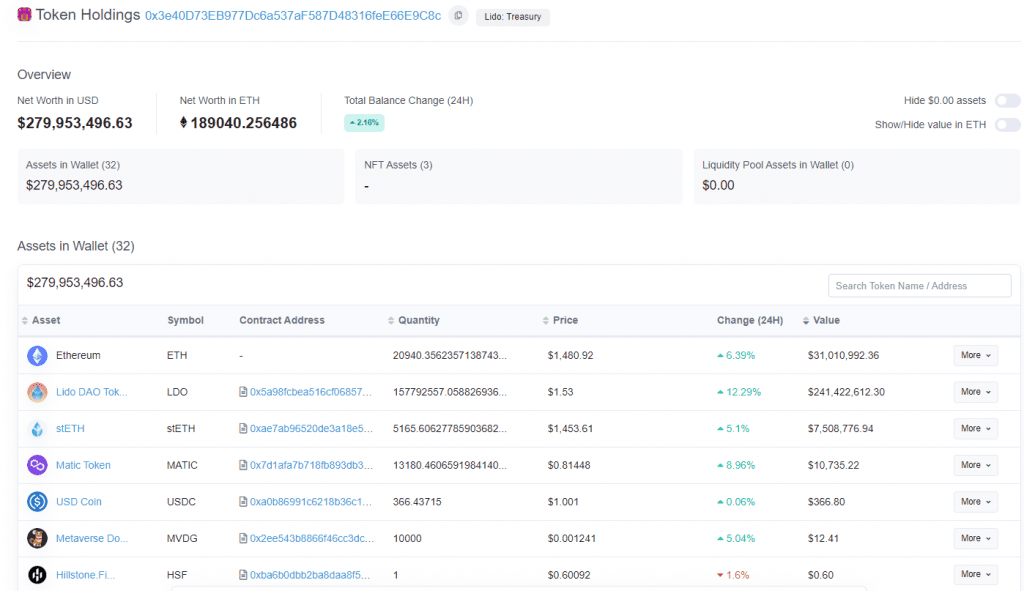
Task: Click the Token Holdings logo icon
Action: (24, 14)
